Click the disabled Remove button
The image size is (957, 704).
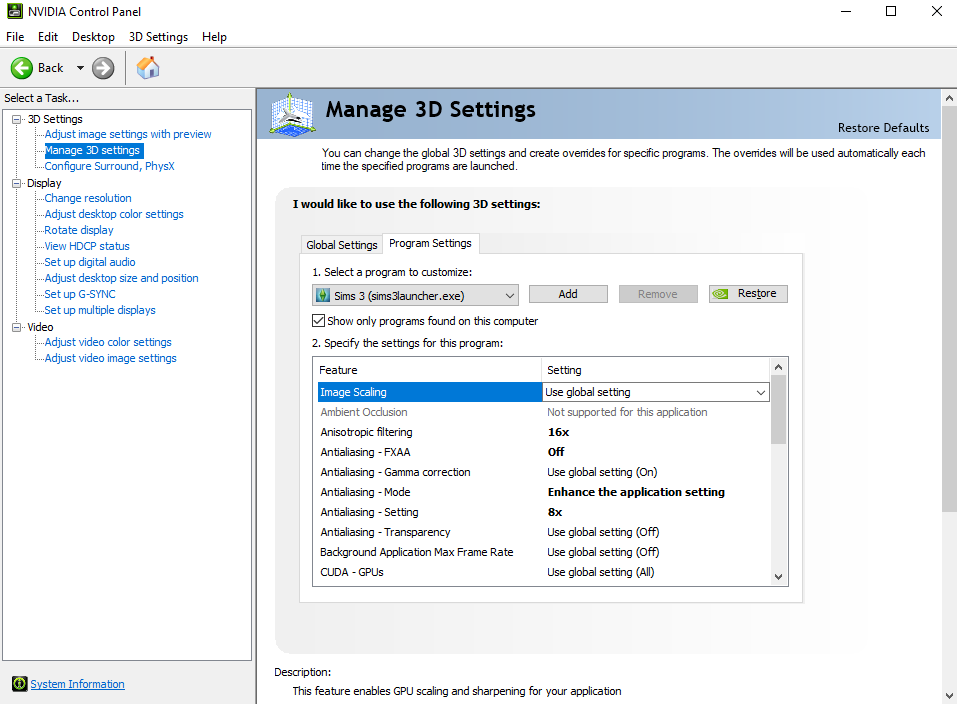coord(658,294)
